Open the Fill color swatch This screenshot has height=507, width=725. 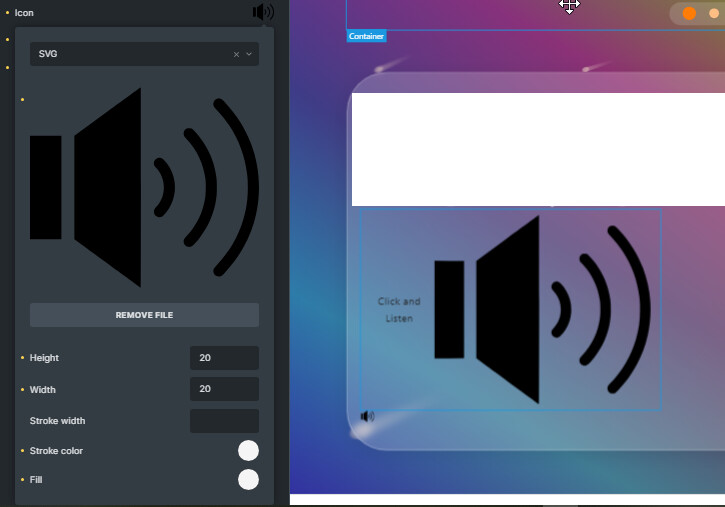click(248, 480)
